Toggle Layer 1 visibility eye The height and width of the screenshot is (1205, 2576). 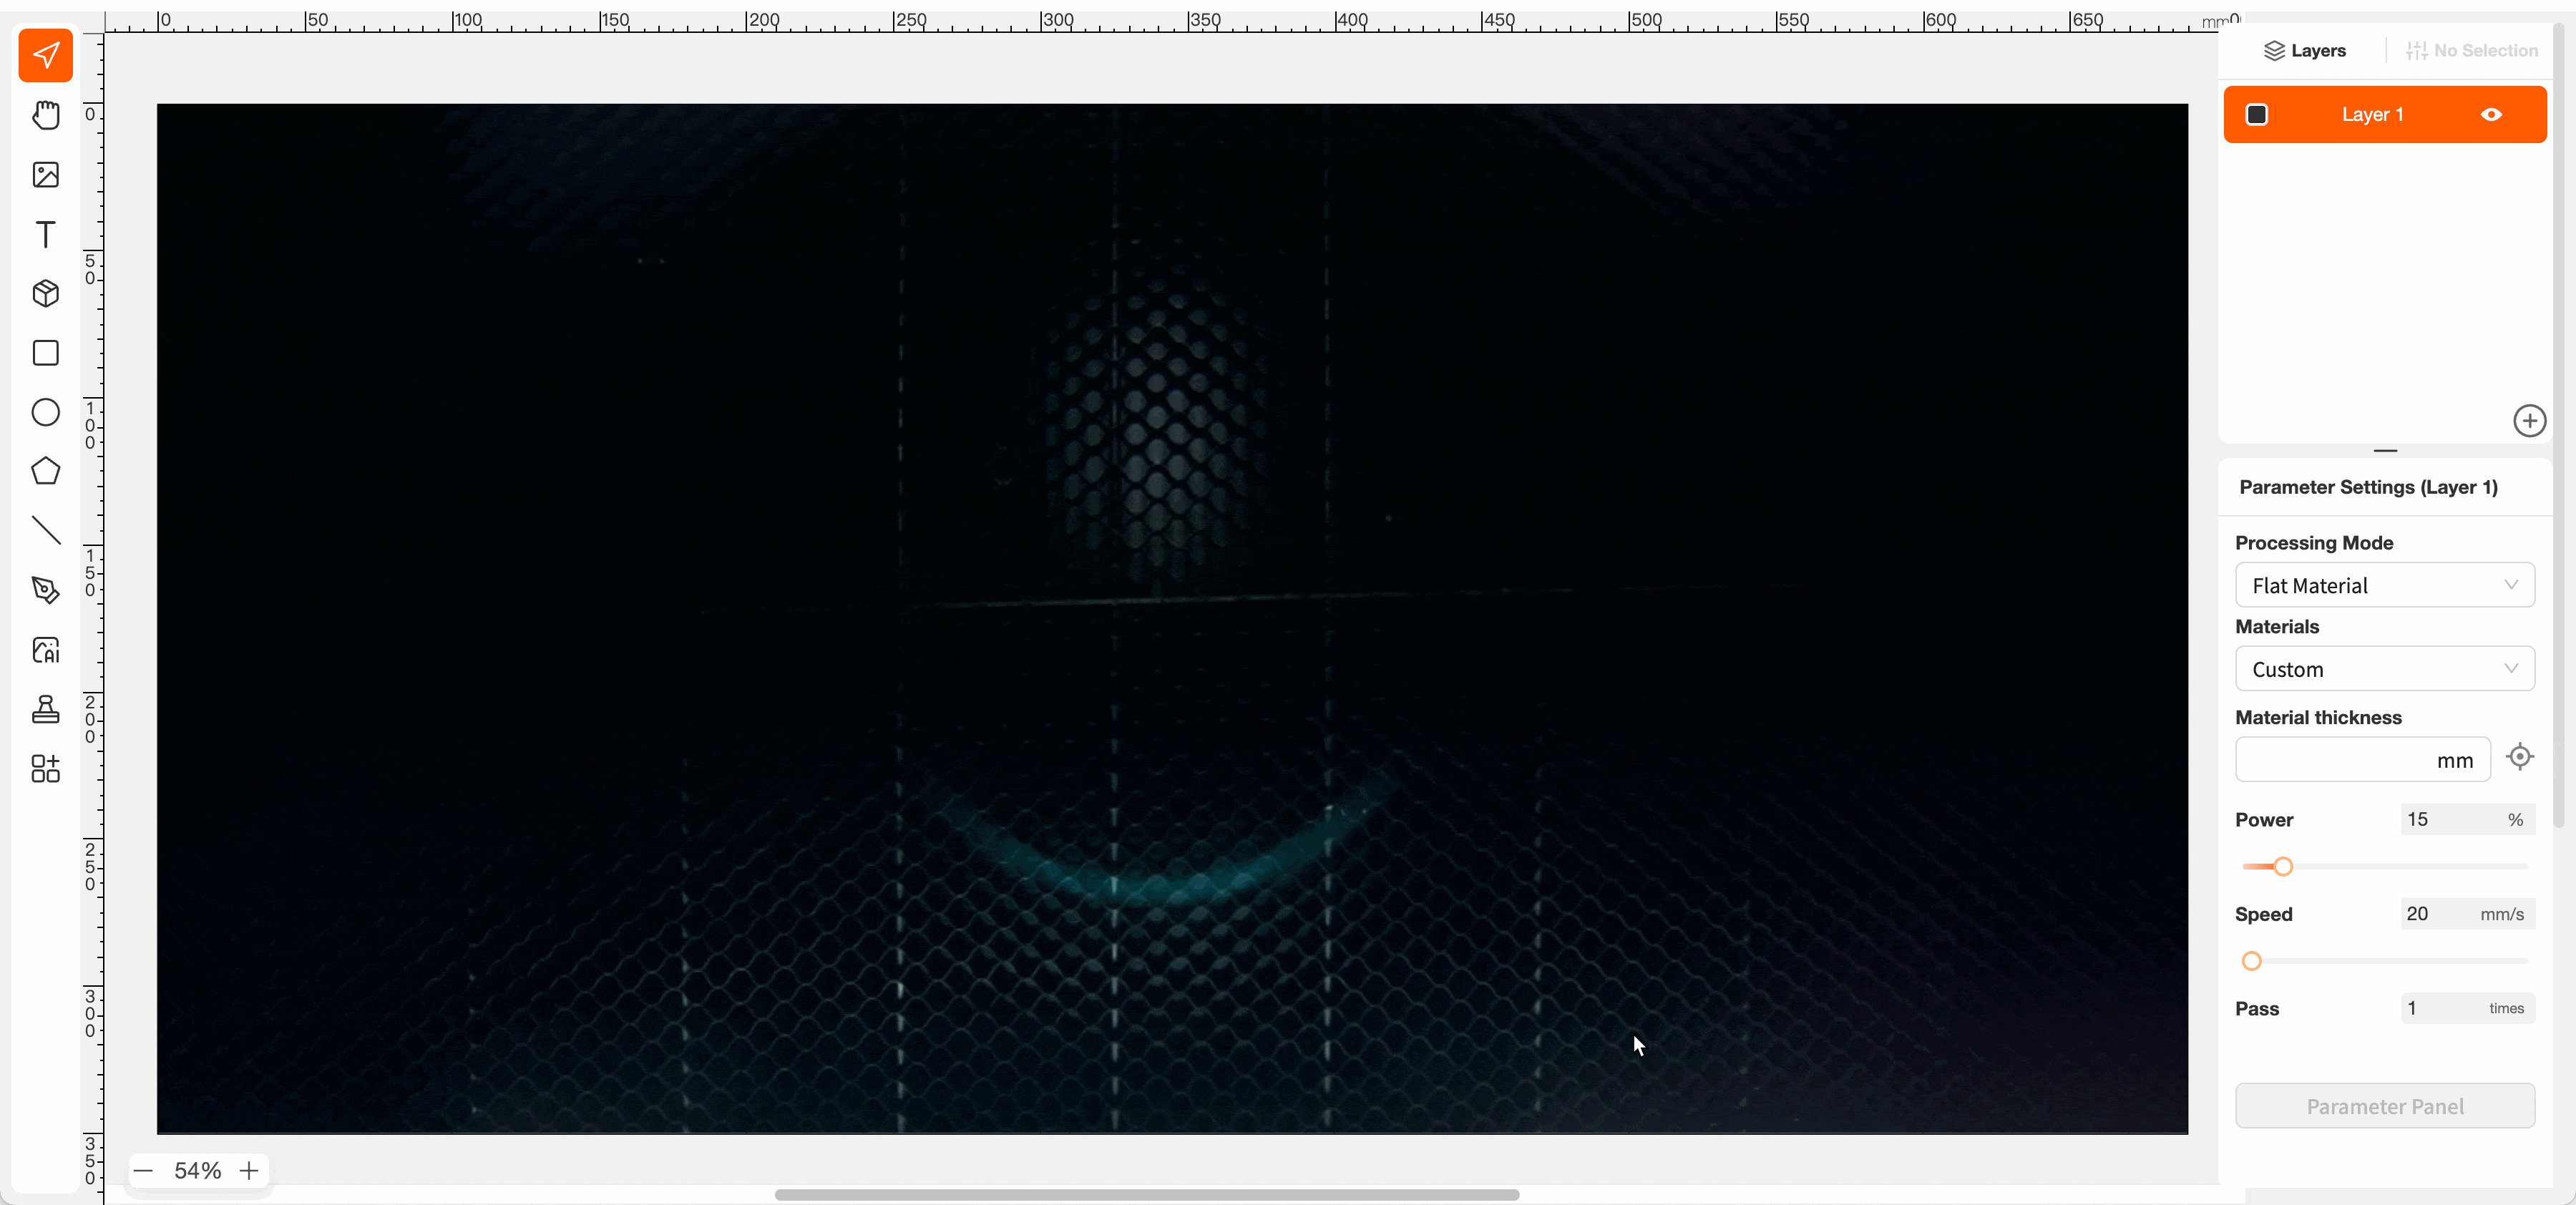coord(2491,115)
